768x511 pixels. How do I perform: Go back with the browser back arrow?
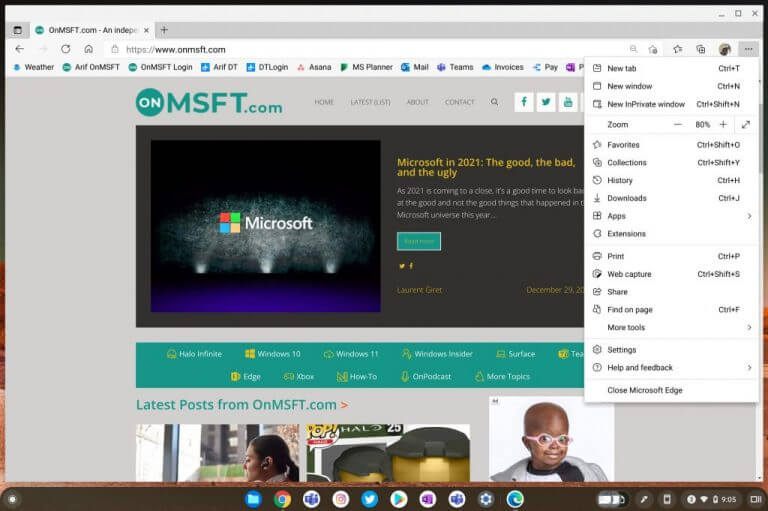pyautogui.click(x=20, y=49)
